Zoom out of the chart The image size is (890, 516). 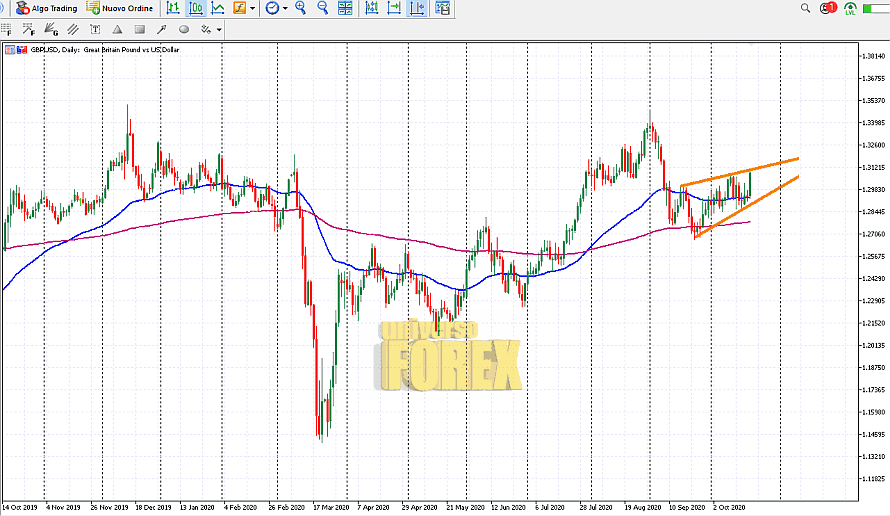[x=323, y=8]
